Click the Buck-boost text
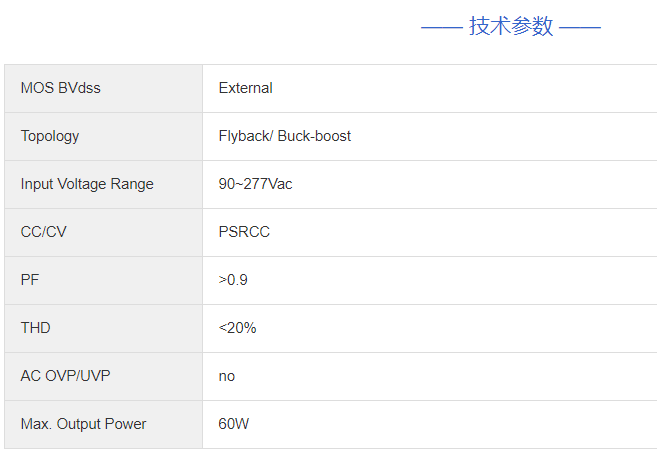Screen dimensions: 657x456 click(x=315, y=136)
